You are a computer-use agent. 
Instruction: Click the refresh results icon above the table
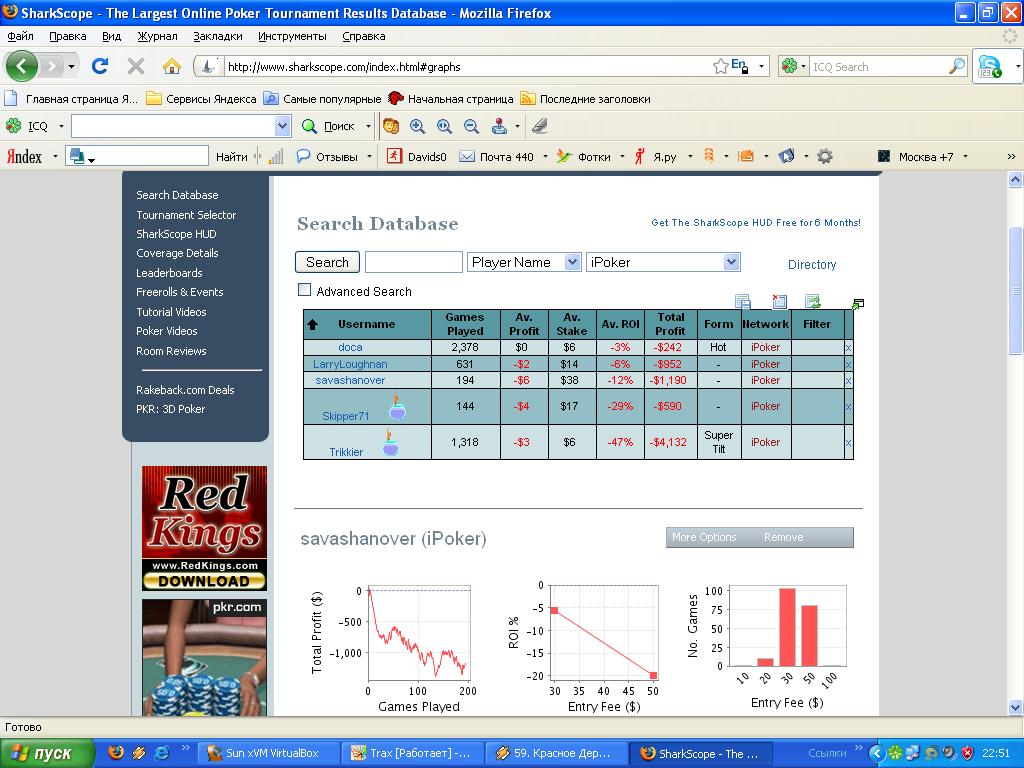[x=813, y=301]
